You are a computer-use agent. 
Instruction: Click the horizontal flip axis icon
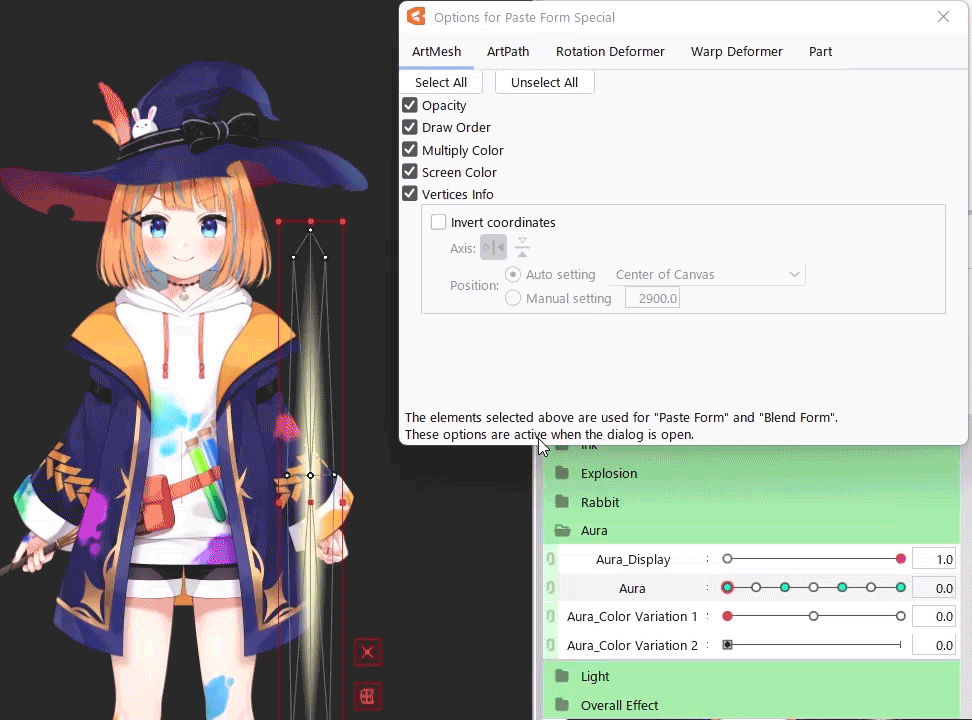(493, 248)
